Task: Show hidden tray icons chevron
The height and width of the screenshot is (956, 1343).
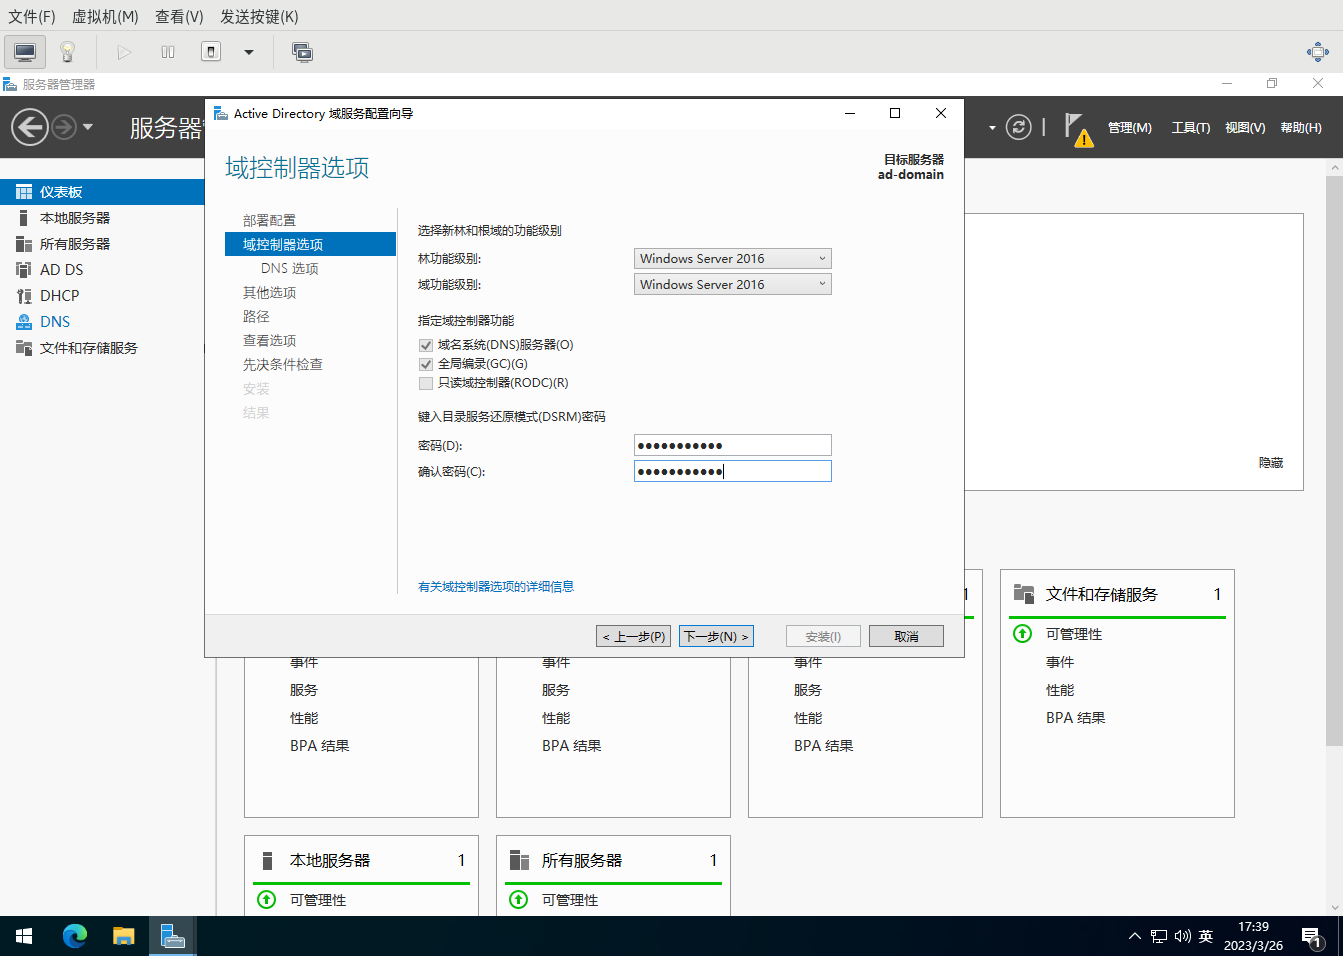Action: click(1134, 936)
